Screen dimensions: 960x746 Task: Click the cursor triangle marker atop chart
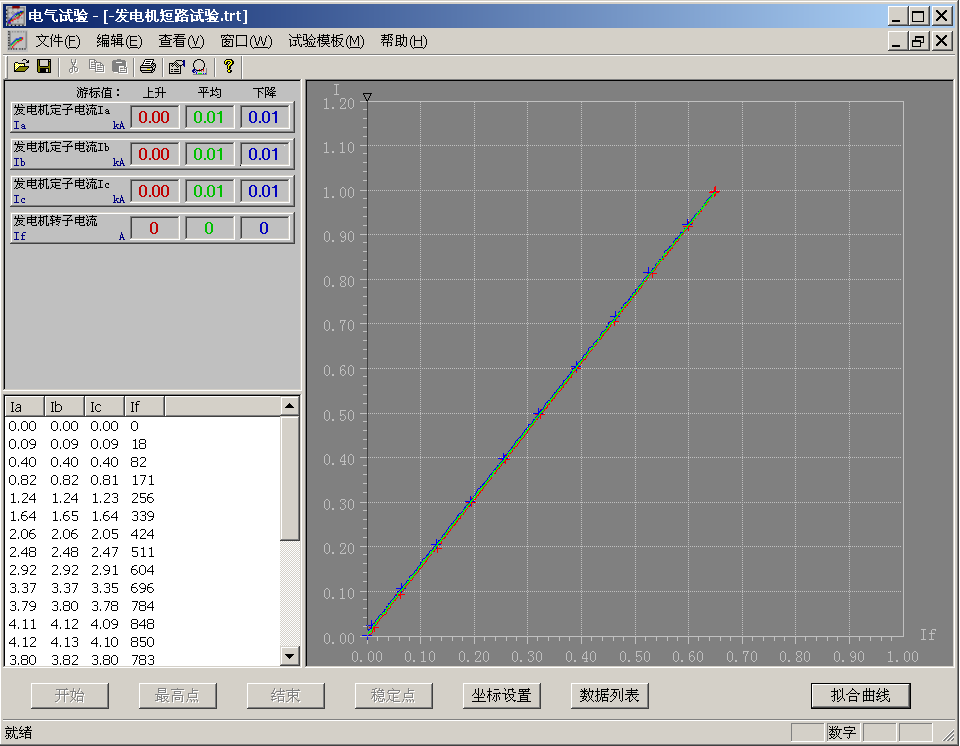[x=368, y=97]
